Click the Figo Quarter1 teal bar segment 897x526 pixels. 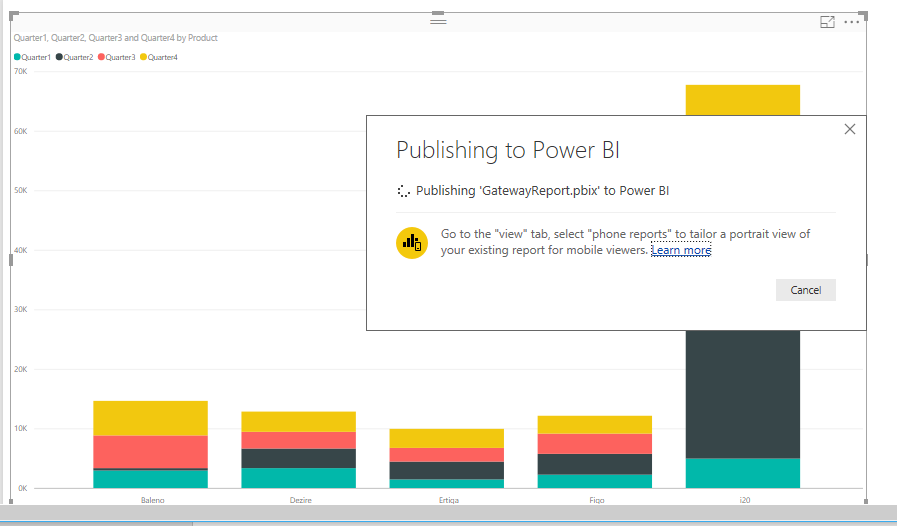[x=595, y=481]
